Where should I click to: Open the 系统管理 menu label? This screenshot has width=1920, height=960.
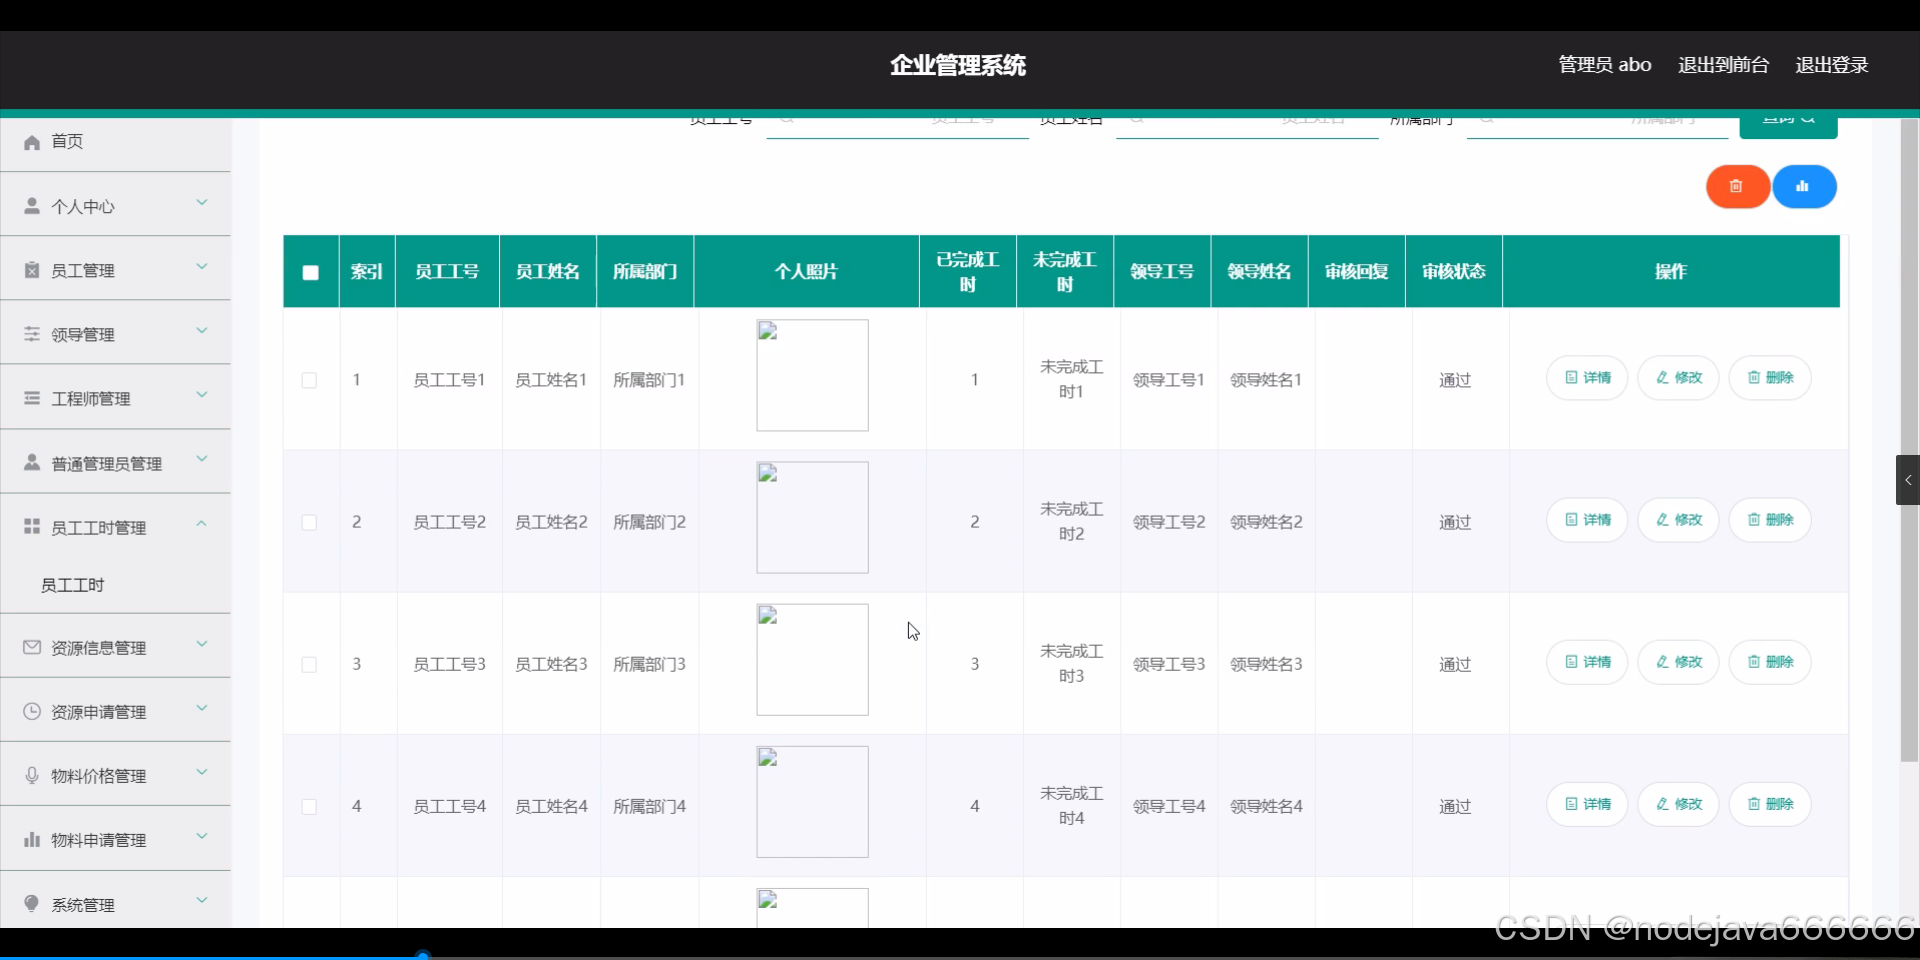coord(83,905)
